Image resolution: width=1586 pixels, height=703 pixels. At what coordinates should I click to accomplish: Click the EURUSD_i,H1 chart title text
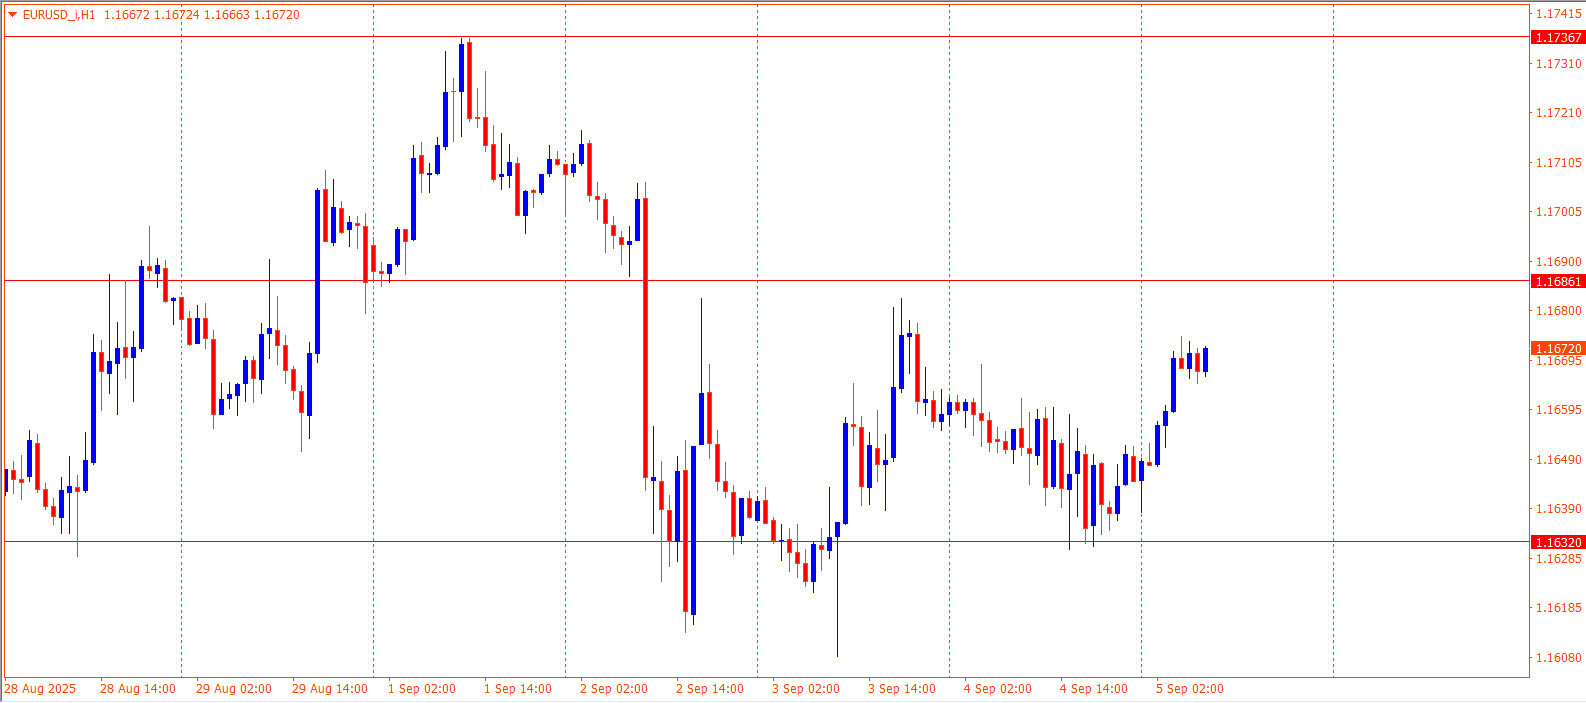(58, 15)
